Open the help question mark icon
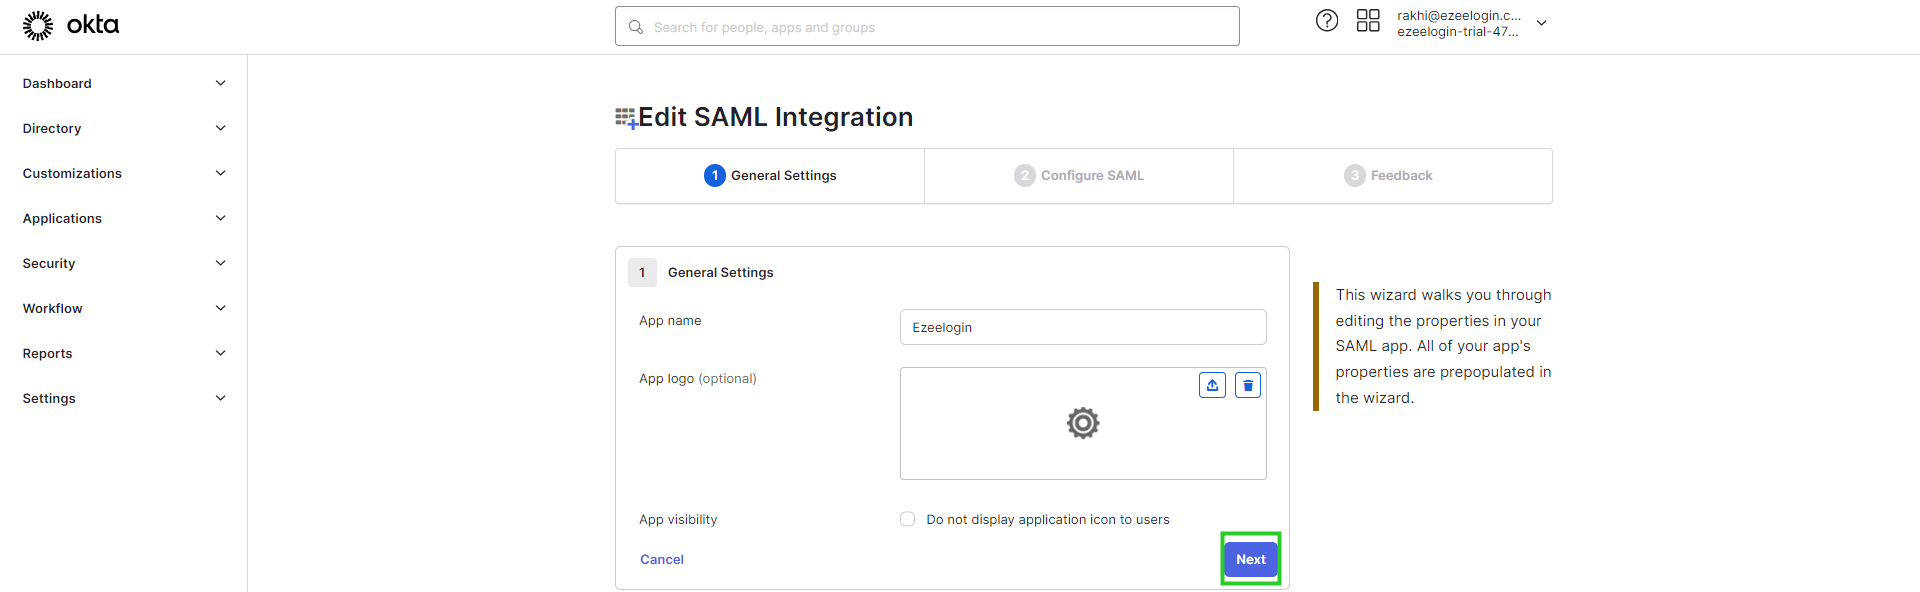Viewport: 1920px width, 592px height. 1327,21
